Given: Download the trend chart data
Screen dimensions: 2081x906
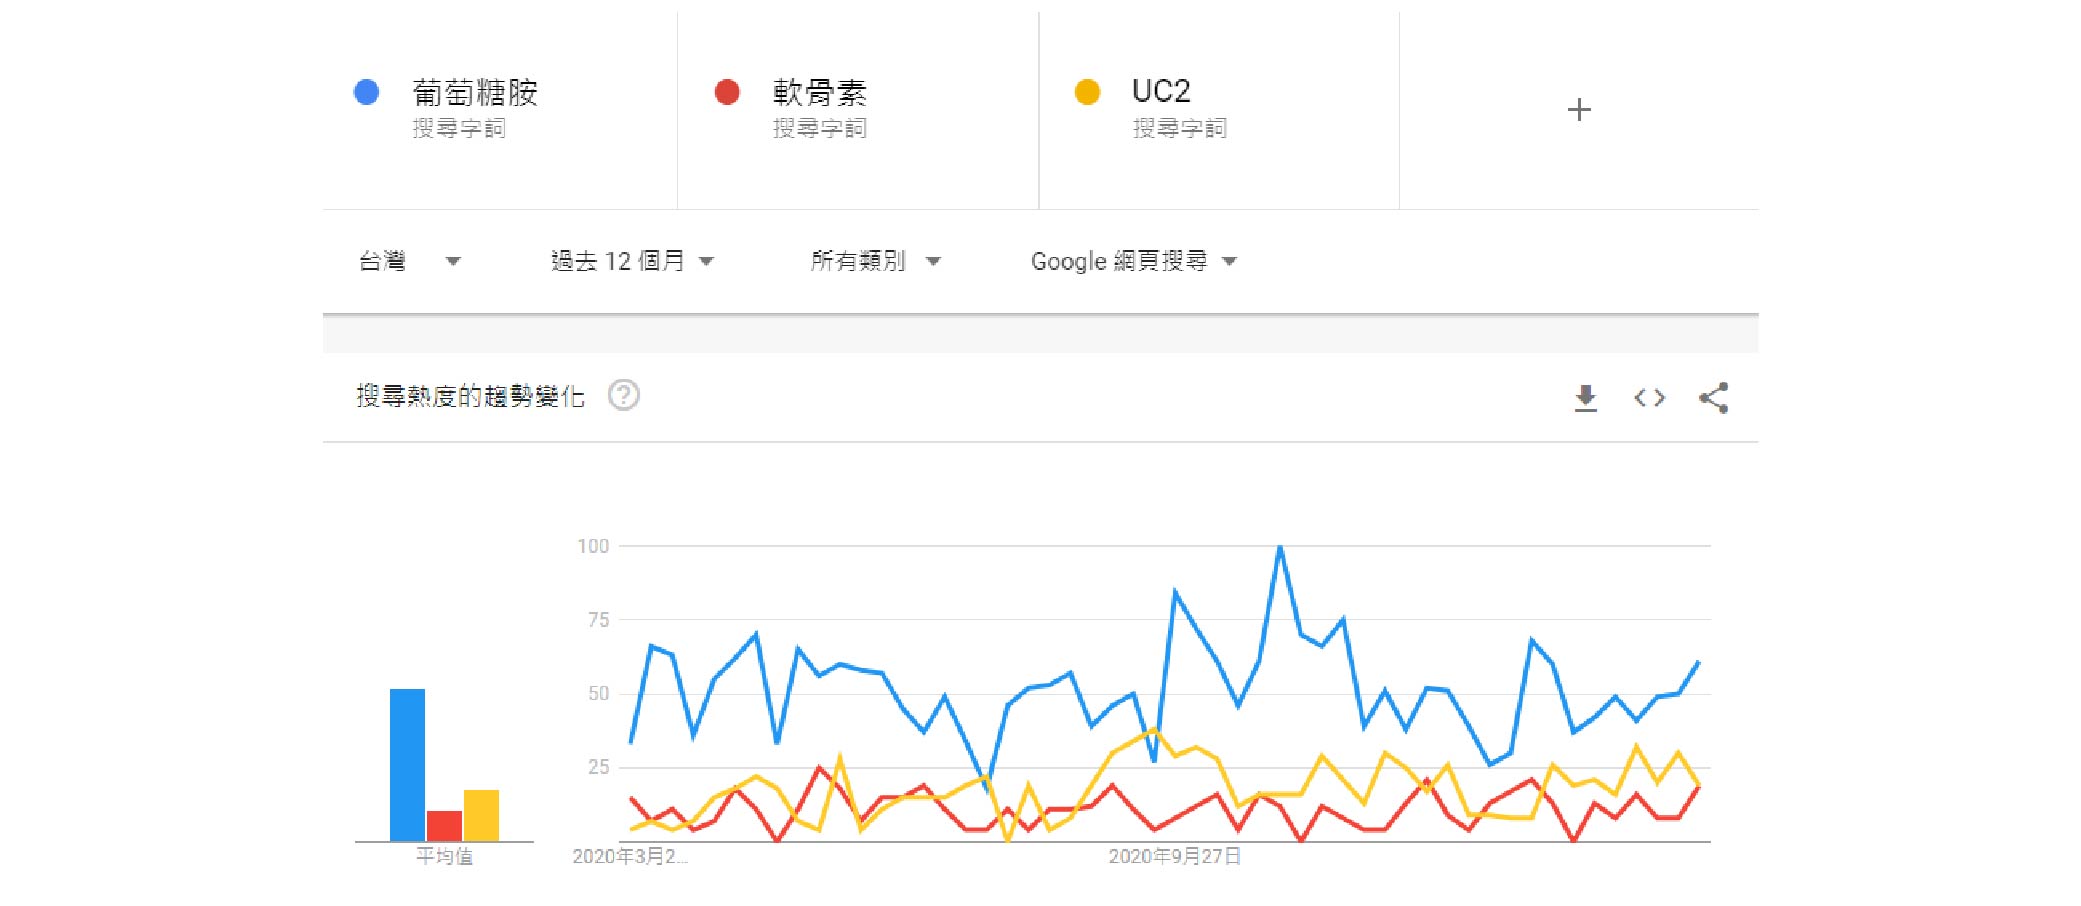Looking at the screenshot, I should 1585,398.
